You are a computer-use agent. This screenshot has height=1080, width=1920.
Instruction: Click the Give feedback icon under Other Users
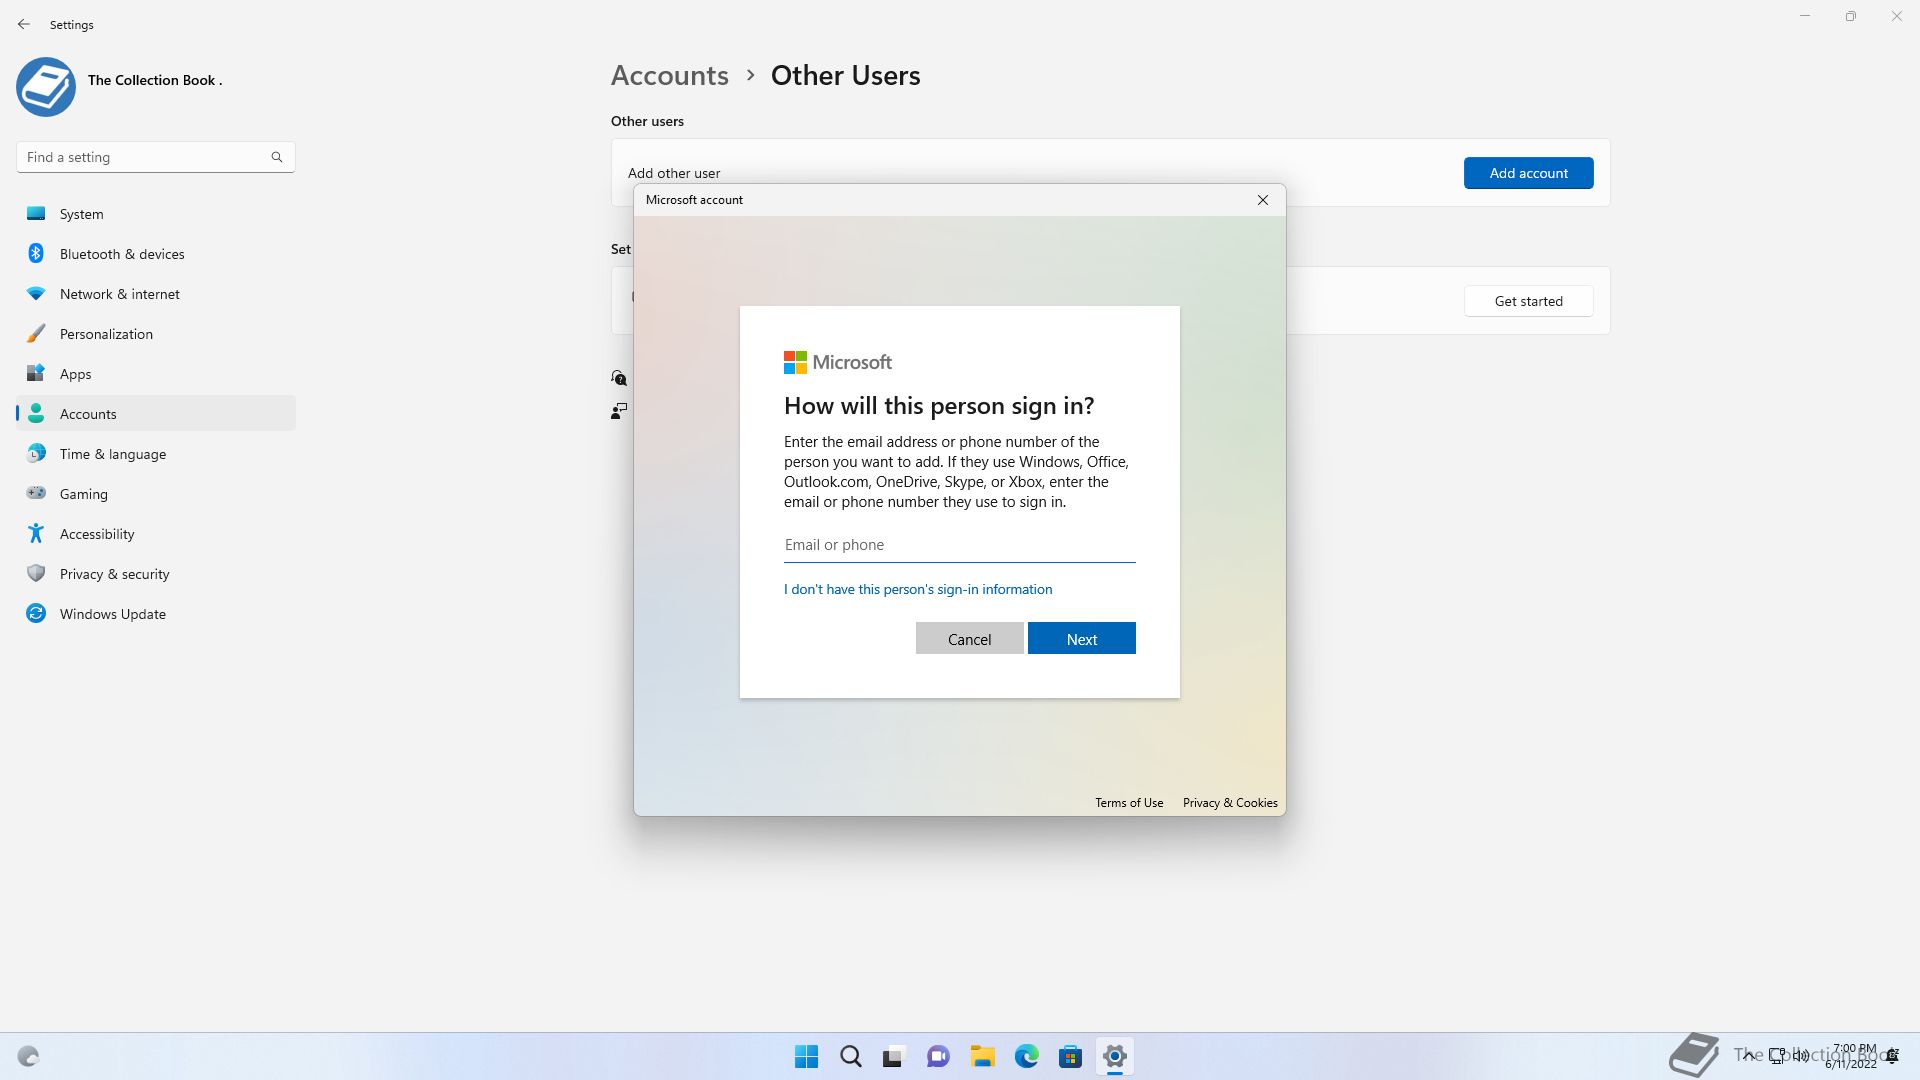coord(619,411)
